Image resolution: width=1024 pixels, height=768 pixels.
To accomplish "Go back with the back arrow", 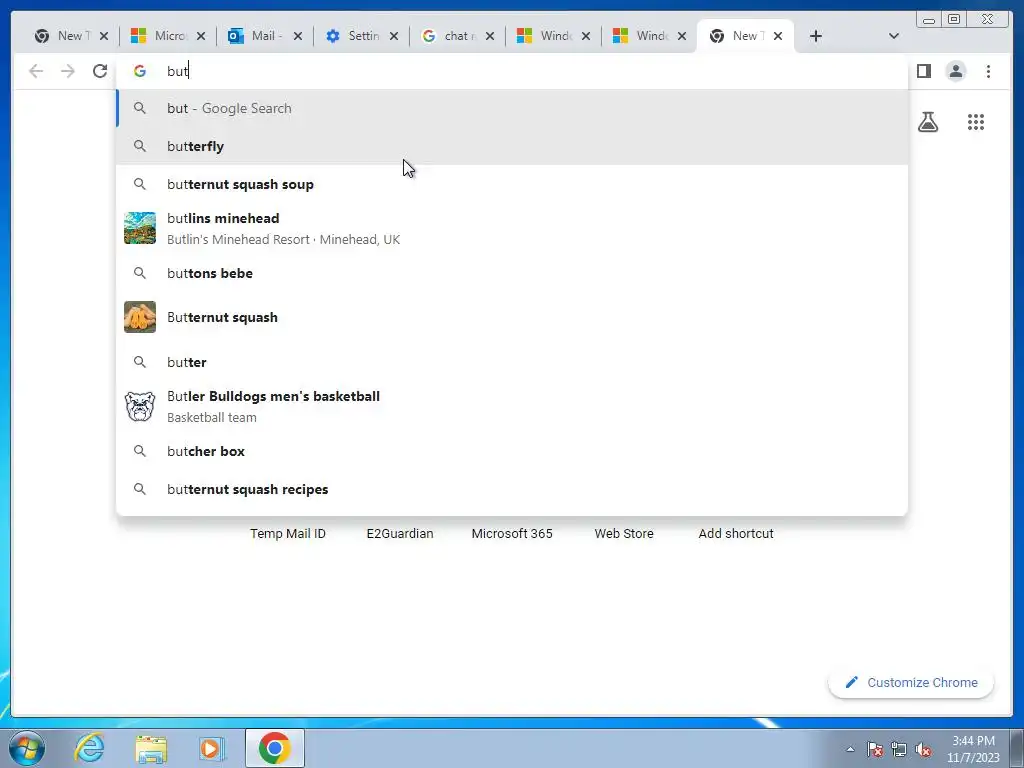I will click(36, 71).
